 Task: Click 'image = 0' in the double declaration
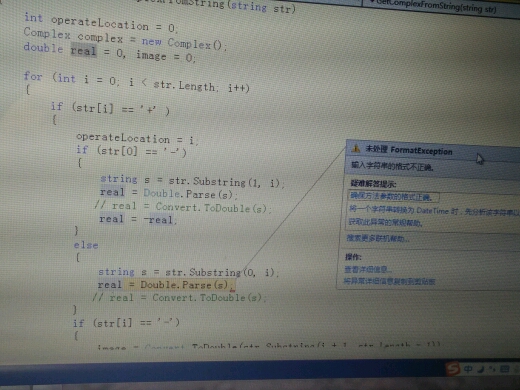point(165,56)
